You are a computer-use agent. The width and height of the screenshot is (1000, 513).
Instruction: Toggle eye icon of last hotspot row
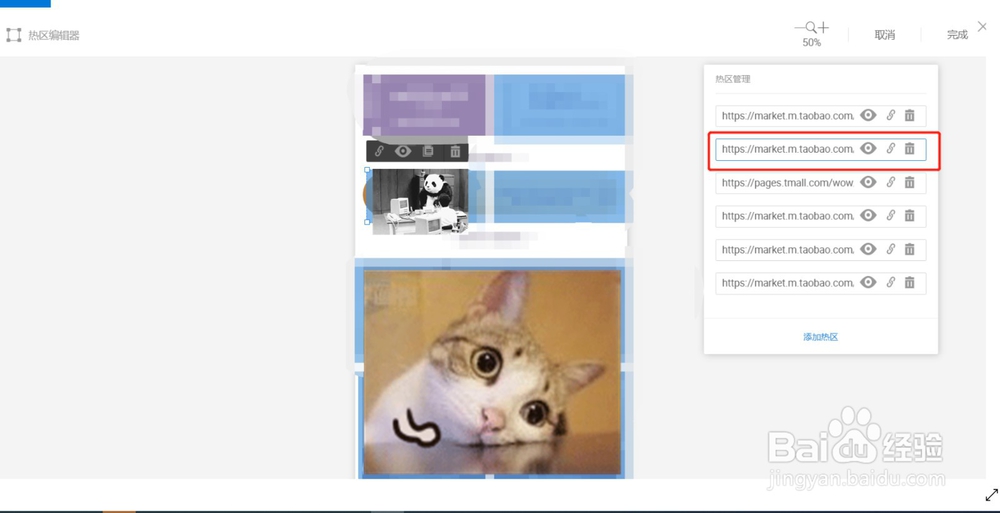coord(868,282)
